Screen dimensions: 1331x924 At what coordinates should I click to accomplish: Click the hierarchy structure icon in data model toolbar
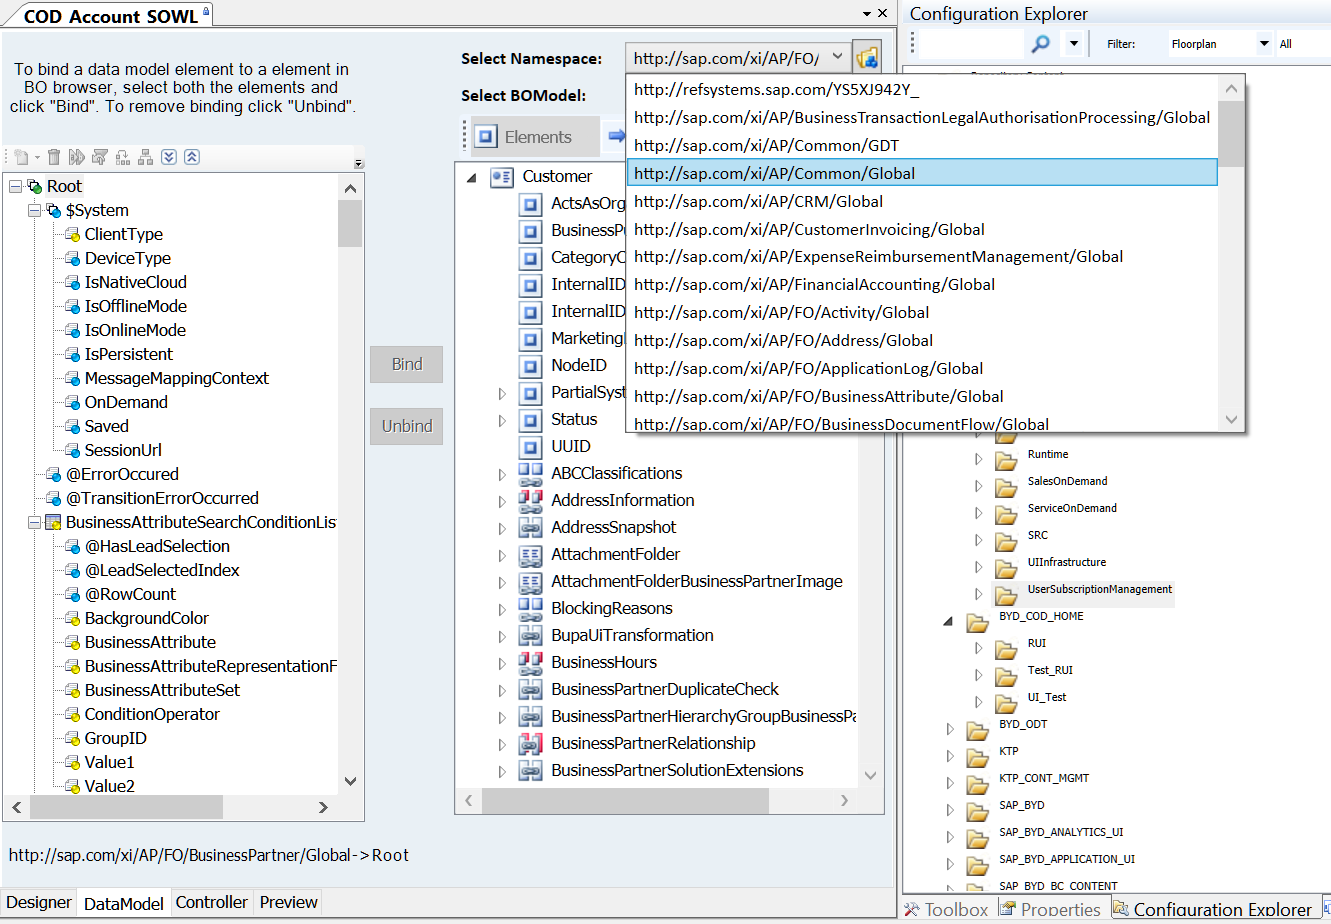(146, 157)
